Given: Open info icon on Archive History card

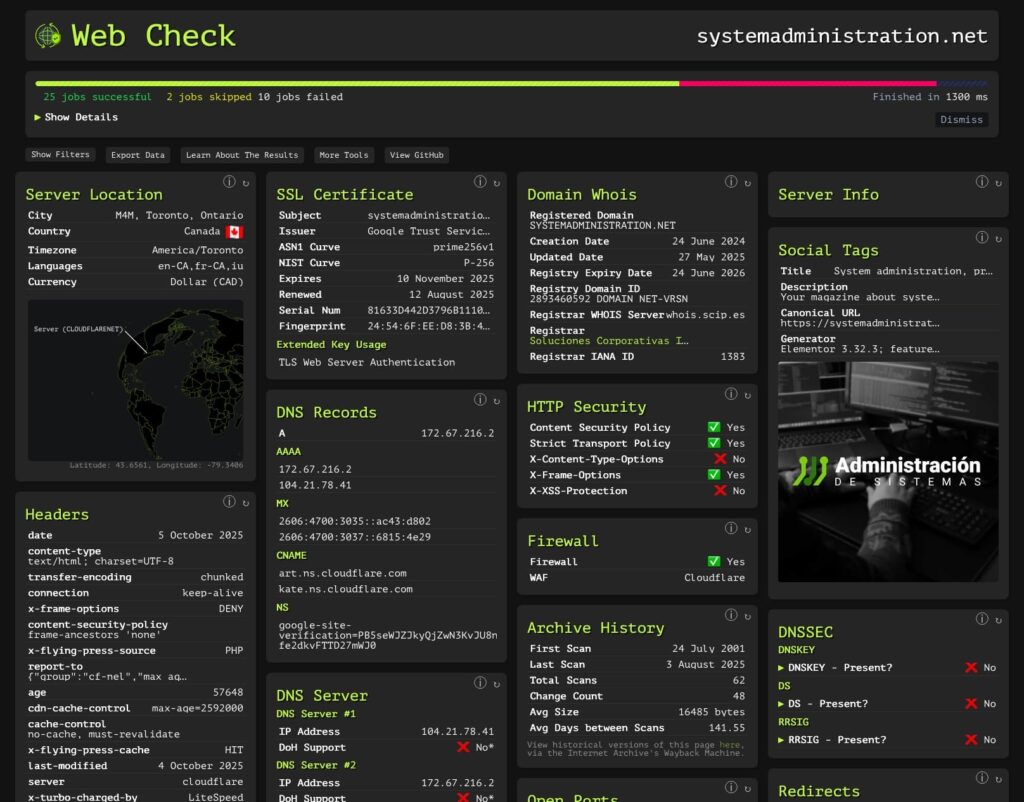Looking at the screenshot, I should pyautogui.click(x=731, y=615).
